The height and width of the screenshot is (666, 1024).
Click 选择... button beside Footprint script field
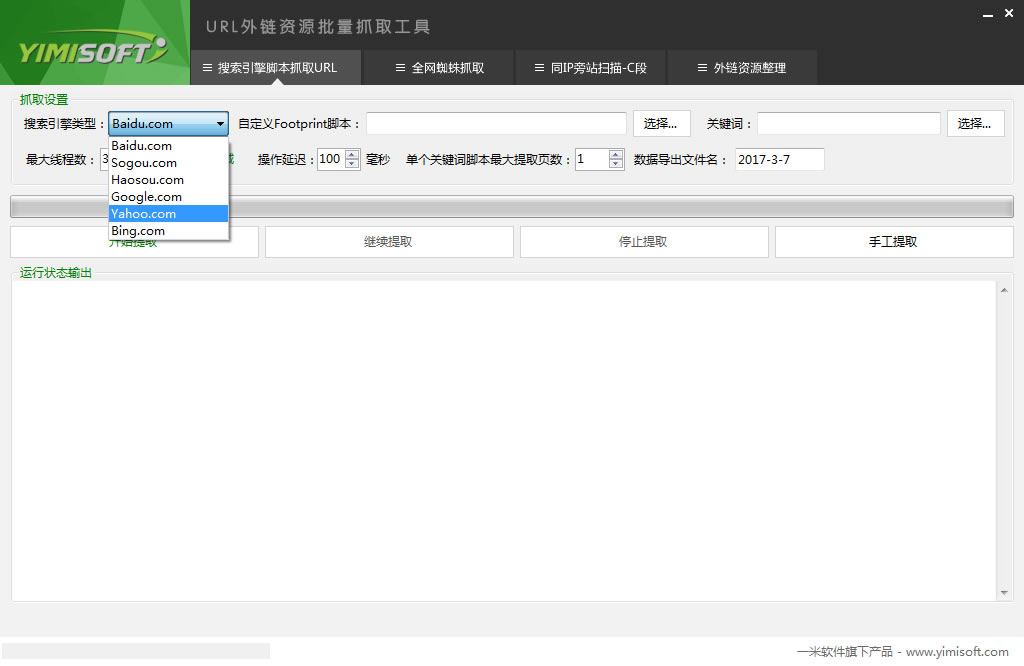pyautogui.click(x=661, y=123)
